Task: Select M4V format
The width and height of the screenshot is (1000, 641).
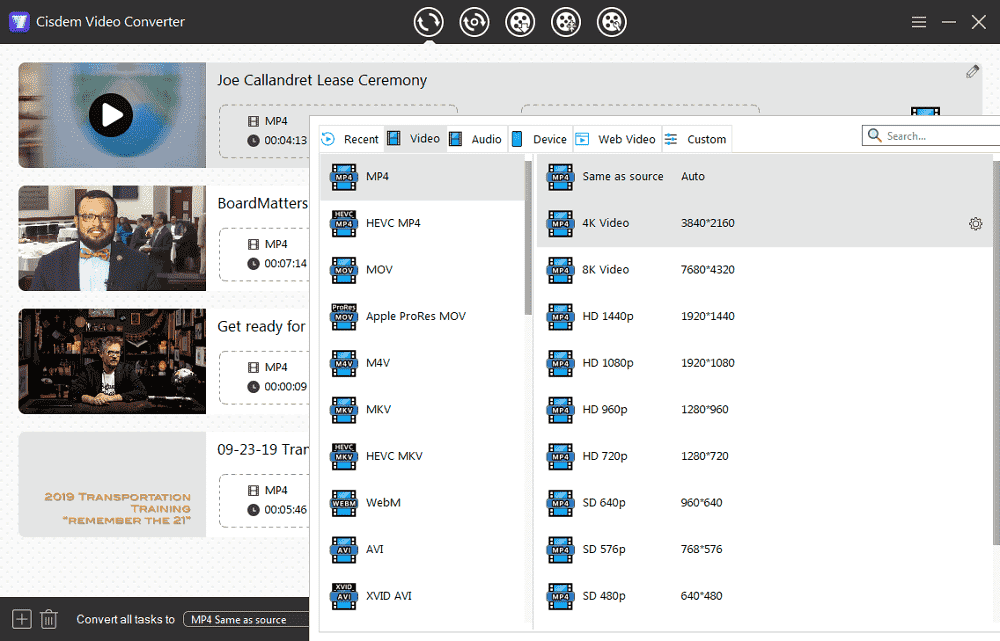Action: point(422,363)
